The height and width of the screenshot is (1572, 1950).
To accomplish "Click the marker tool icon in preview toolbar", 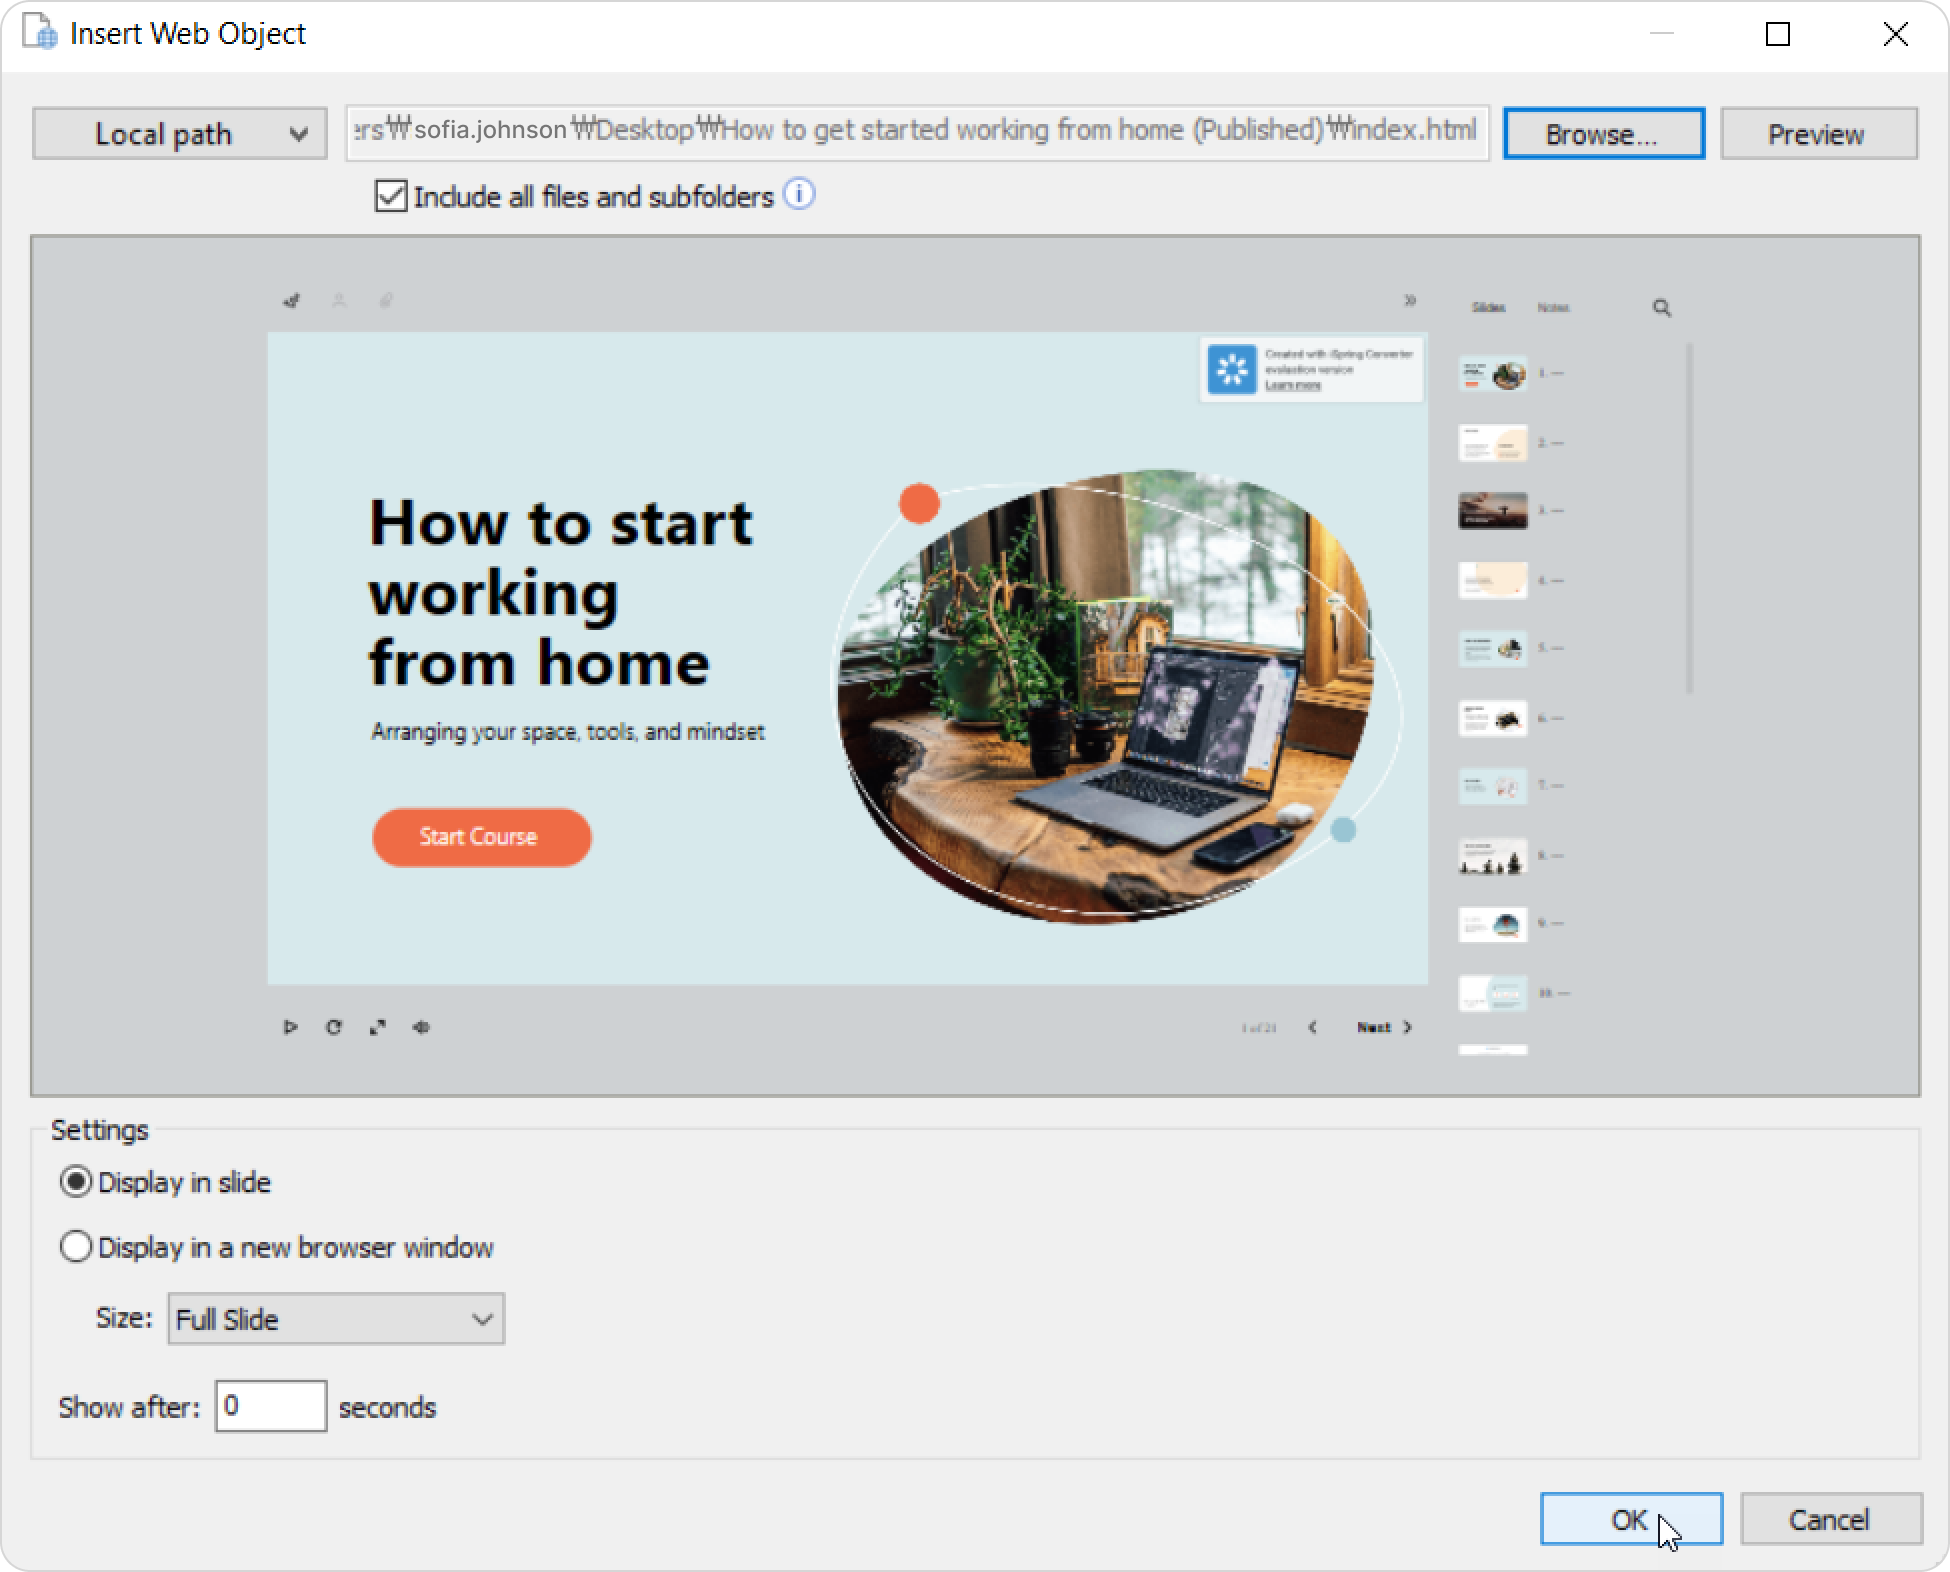I will pos(292,300).
